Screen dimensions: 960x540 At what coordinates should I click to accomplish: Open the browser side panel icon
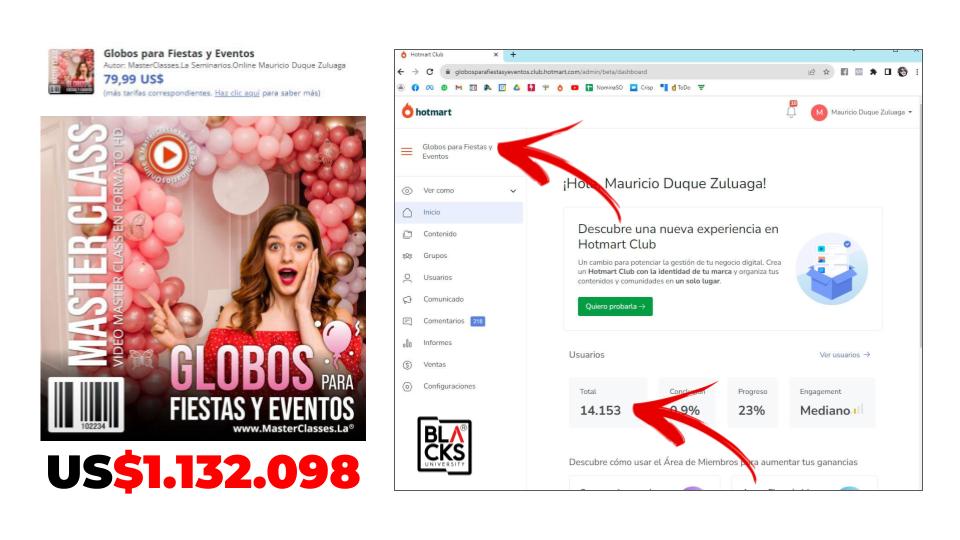click(x=888, y=72)
